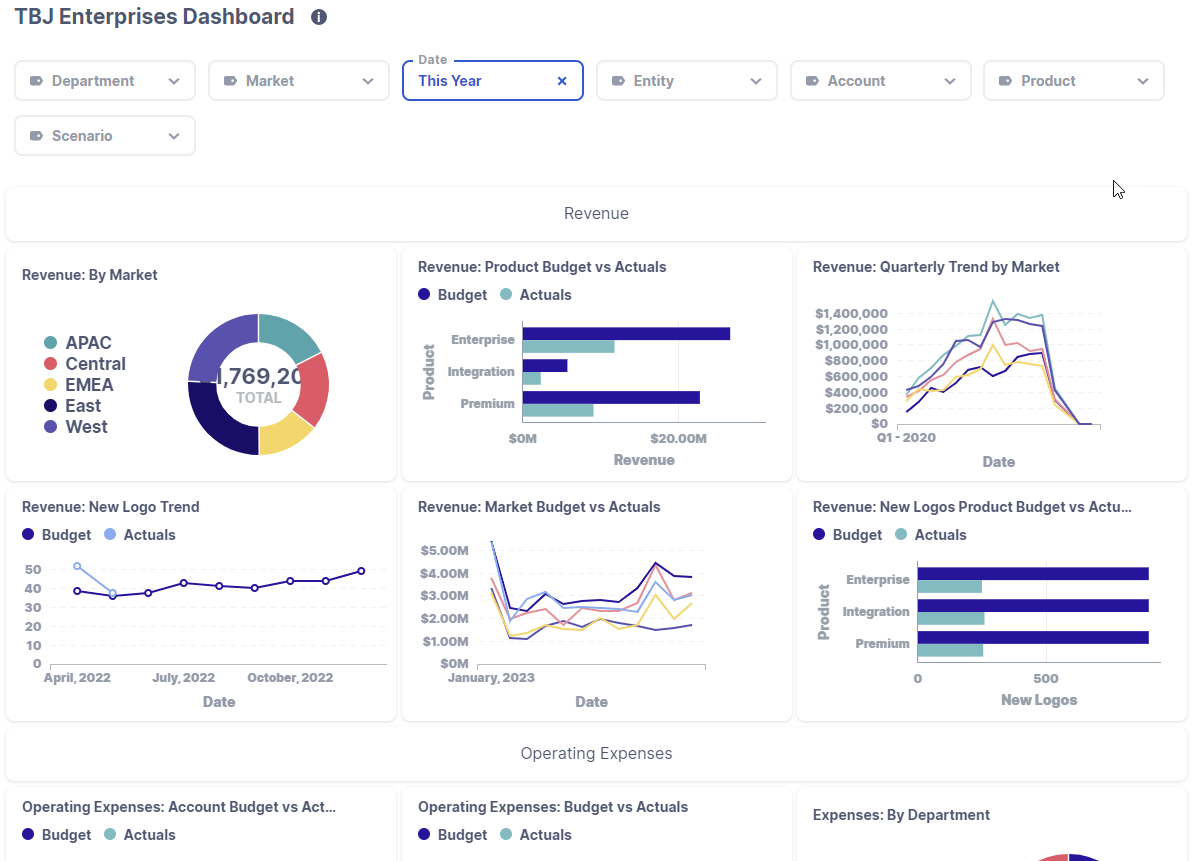Click the tag icon in Department filter

pyautogui.click(x=36, y=81)
